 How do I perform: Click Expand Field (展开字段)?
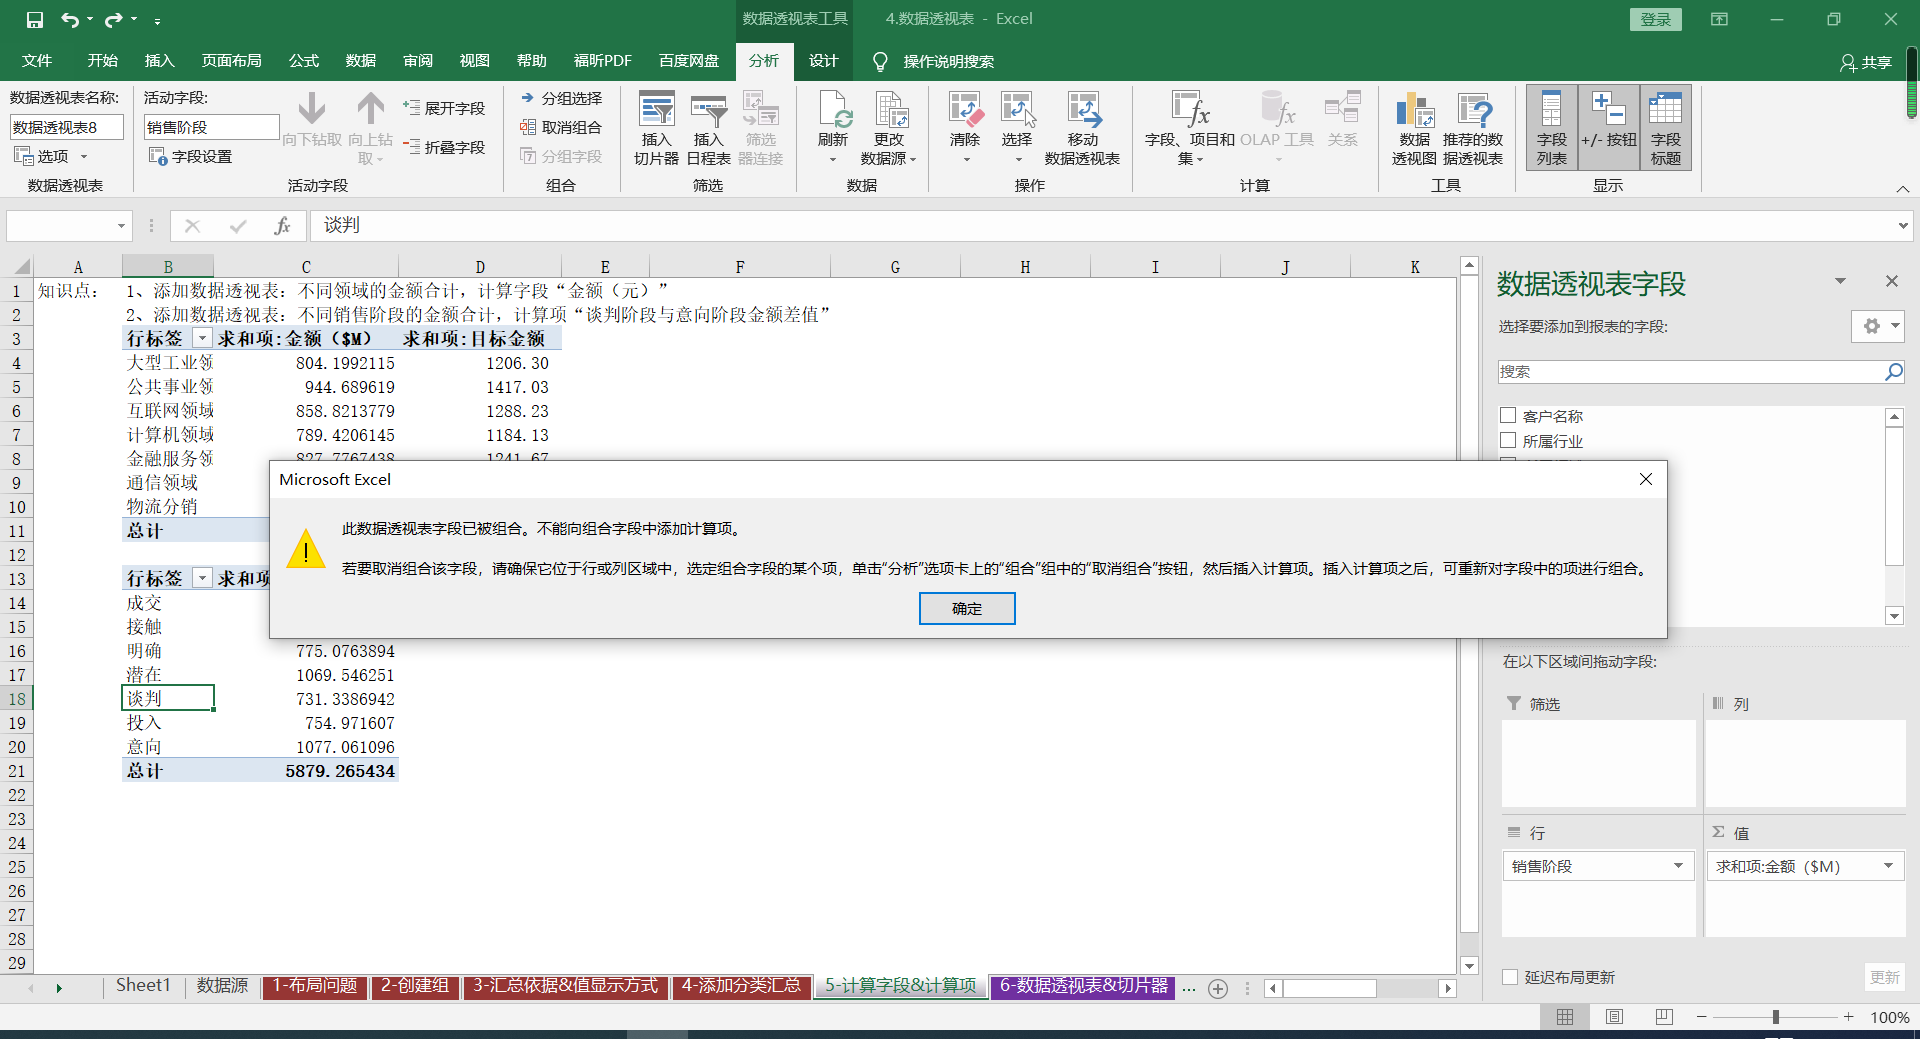[444, 108]
